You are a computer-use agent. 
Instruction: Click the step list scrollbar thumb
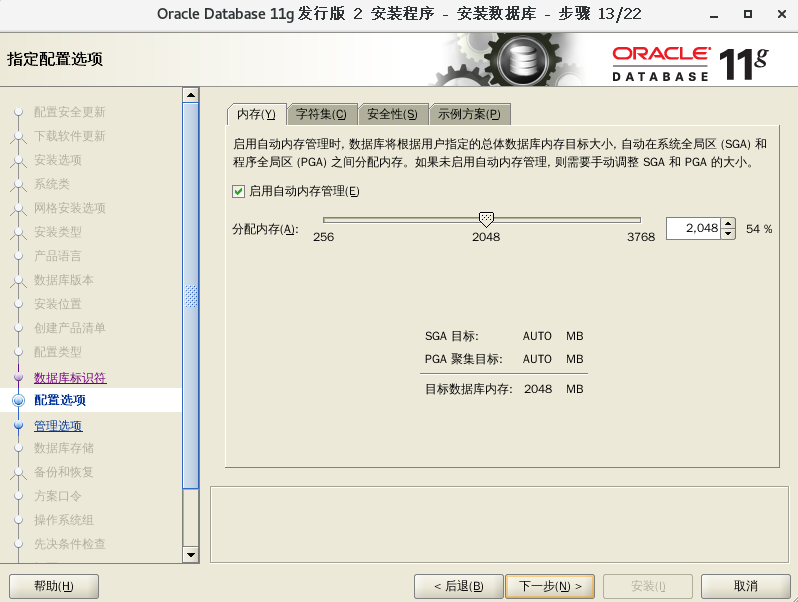coord(191,296)
